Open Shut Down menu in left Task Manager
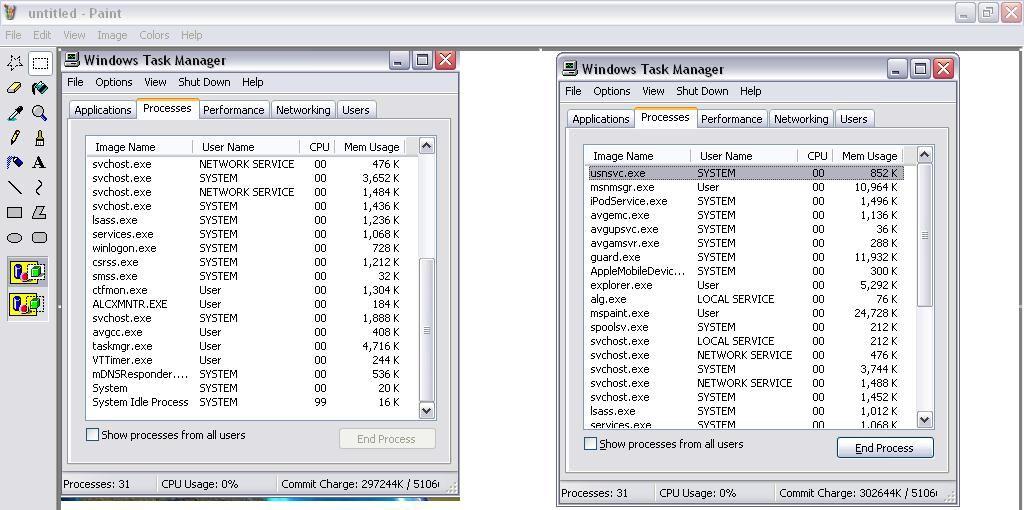 pos(204,82)
